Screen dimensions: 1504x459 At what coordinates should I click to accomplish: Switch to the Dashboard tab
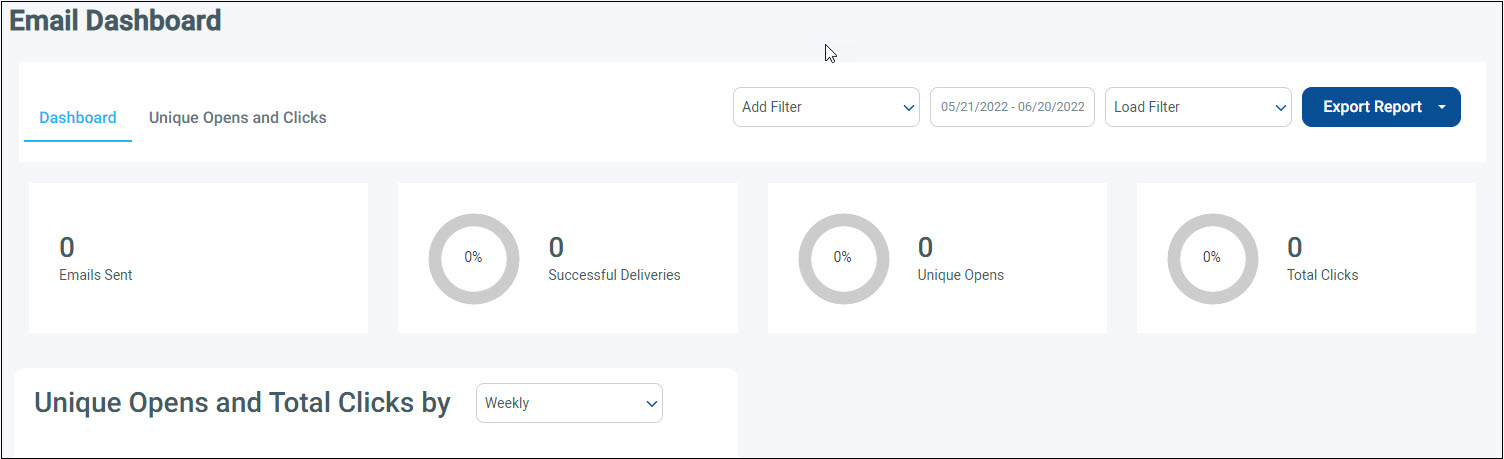coord(78,118)
